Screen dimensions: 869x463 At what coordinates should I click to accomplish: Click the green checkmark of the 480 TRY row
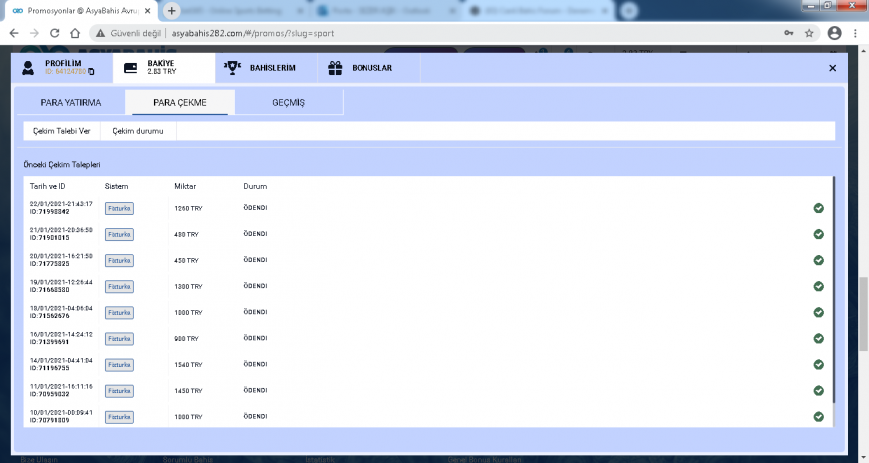coord(818,234)
